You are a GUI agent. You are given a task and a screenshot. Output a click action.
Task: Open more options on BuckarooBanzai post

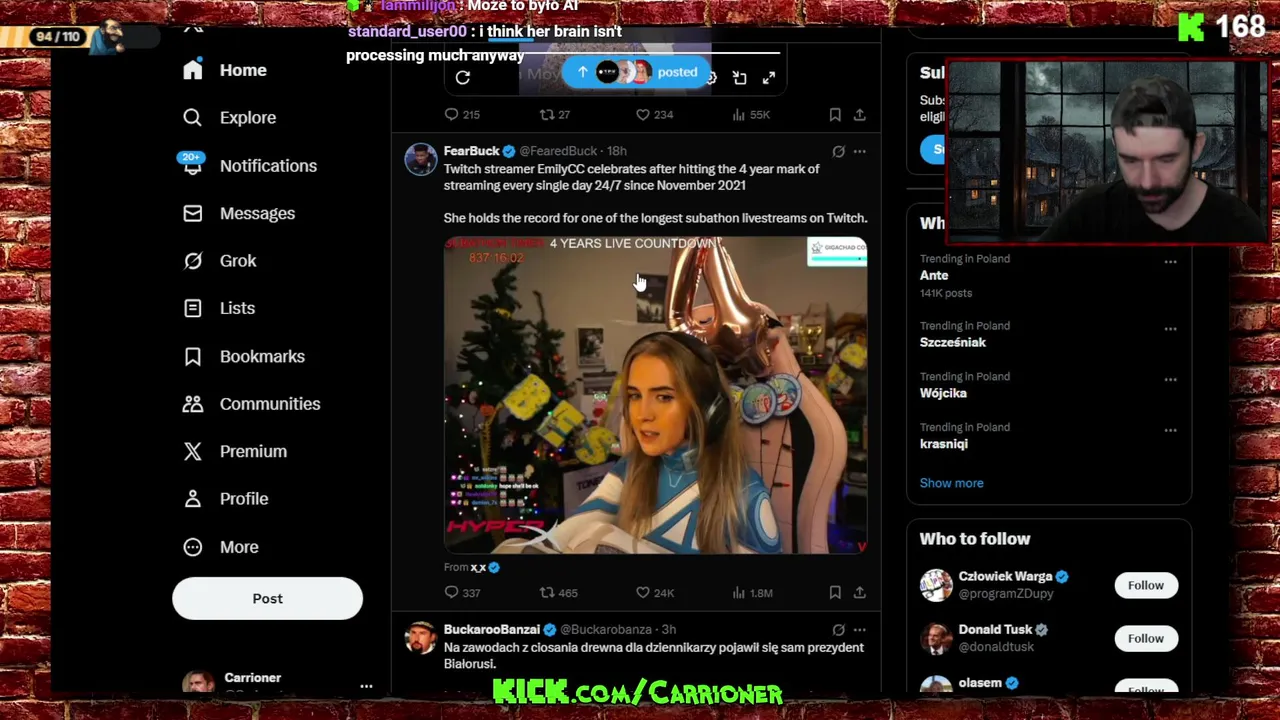click(x=859, y=629)
